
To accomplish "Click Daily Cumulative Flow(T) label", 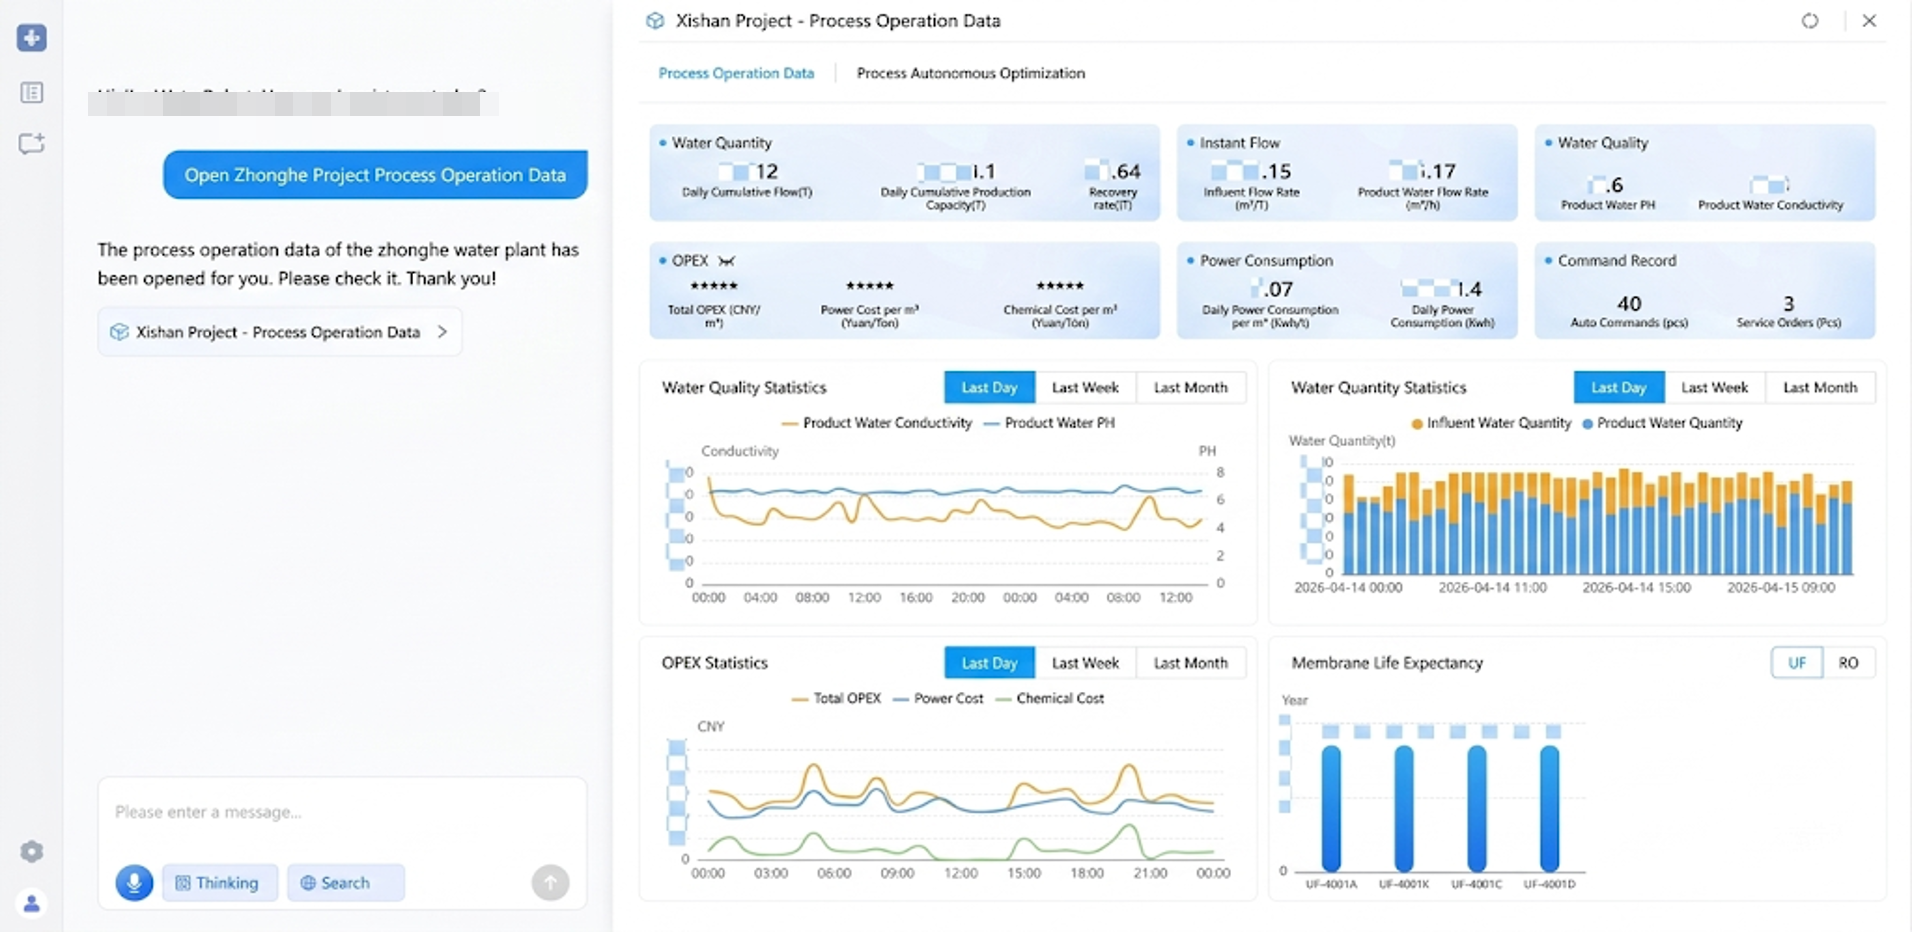I will pyautogui.click(x=747, y=192).
